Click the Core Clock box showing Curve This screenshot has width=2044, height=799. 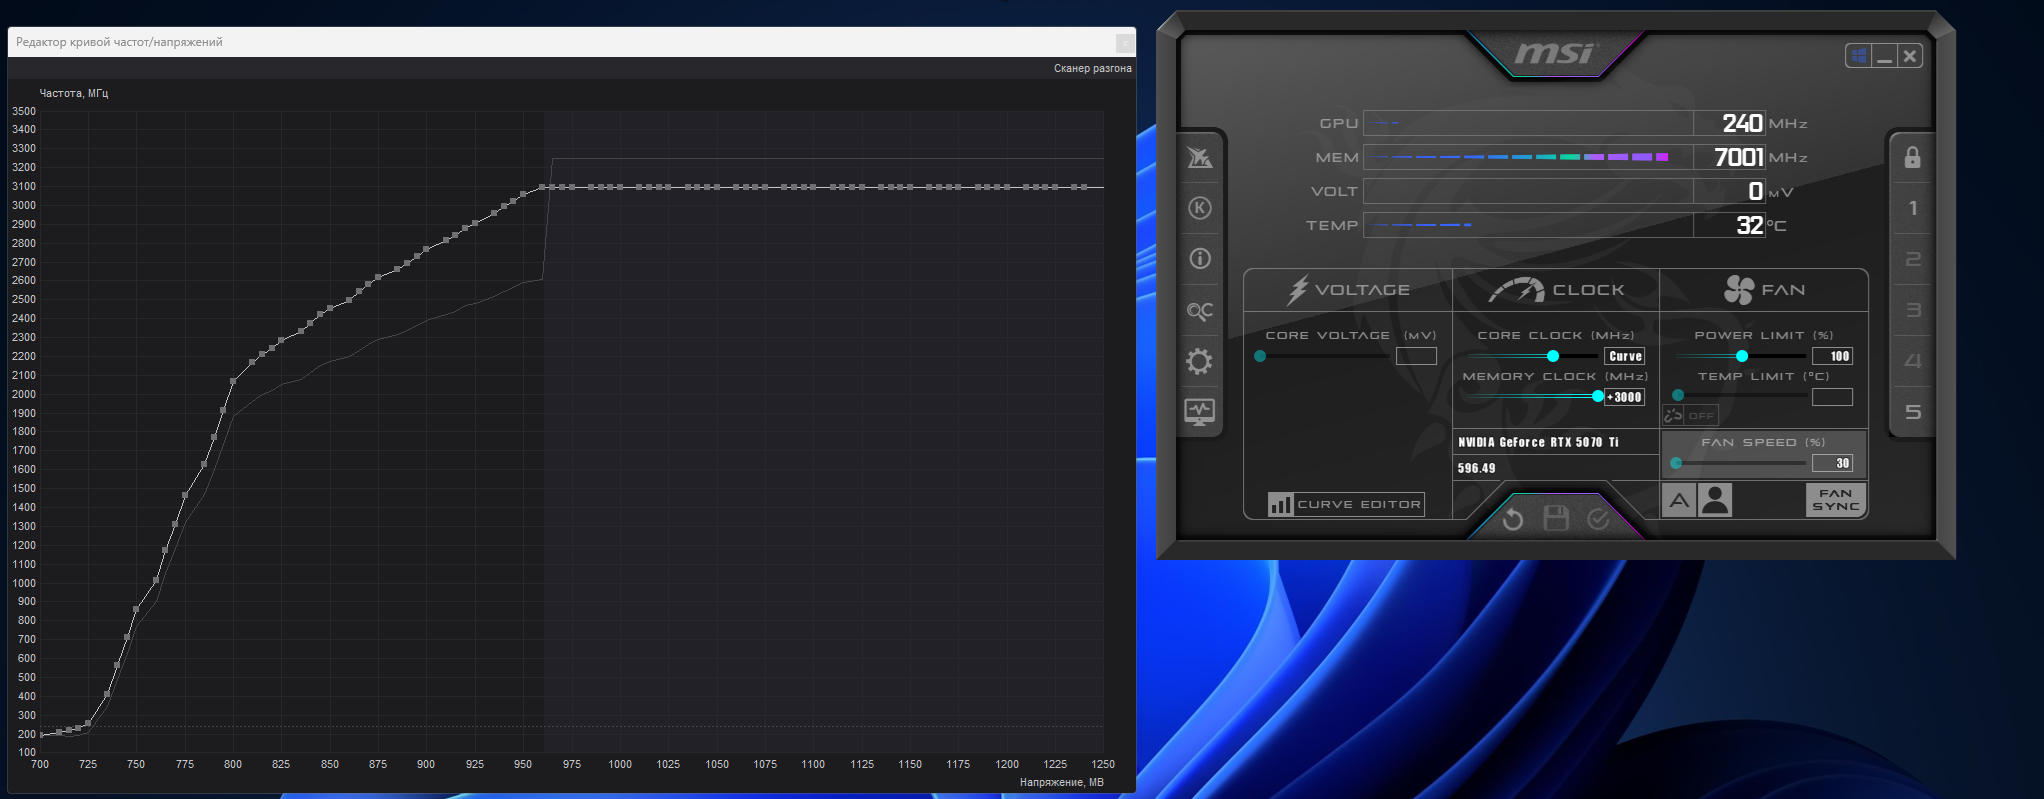click(1625, 356)
